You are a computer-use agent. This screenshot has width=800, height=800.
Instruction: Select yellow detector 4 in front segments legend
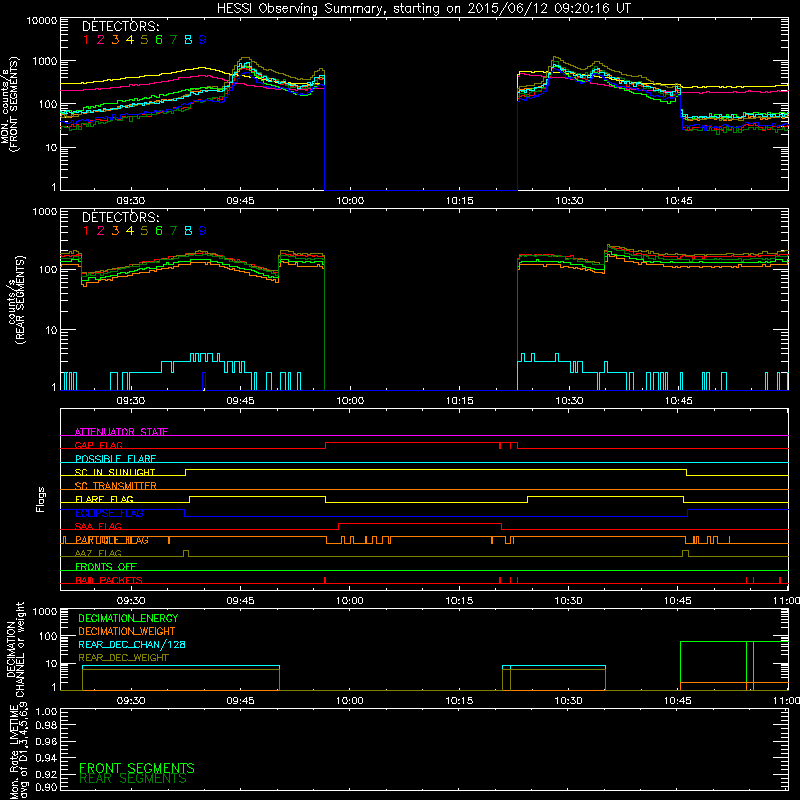coord(130,40)
